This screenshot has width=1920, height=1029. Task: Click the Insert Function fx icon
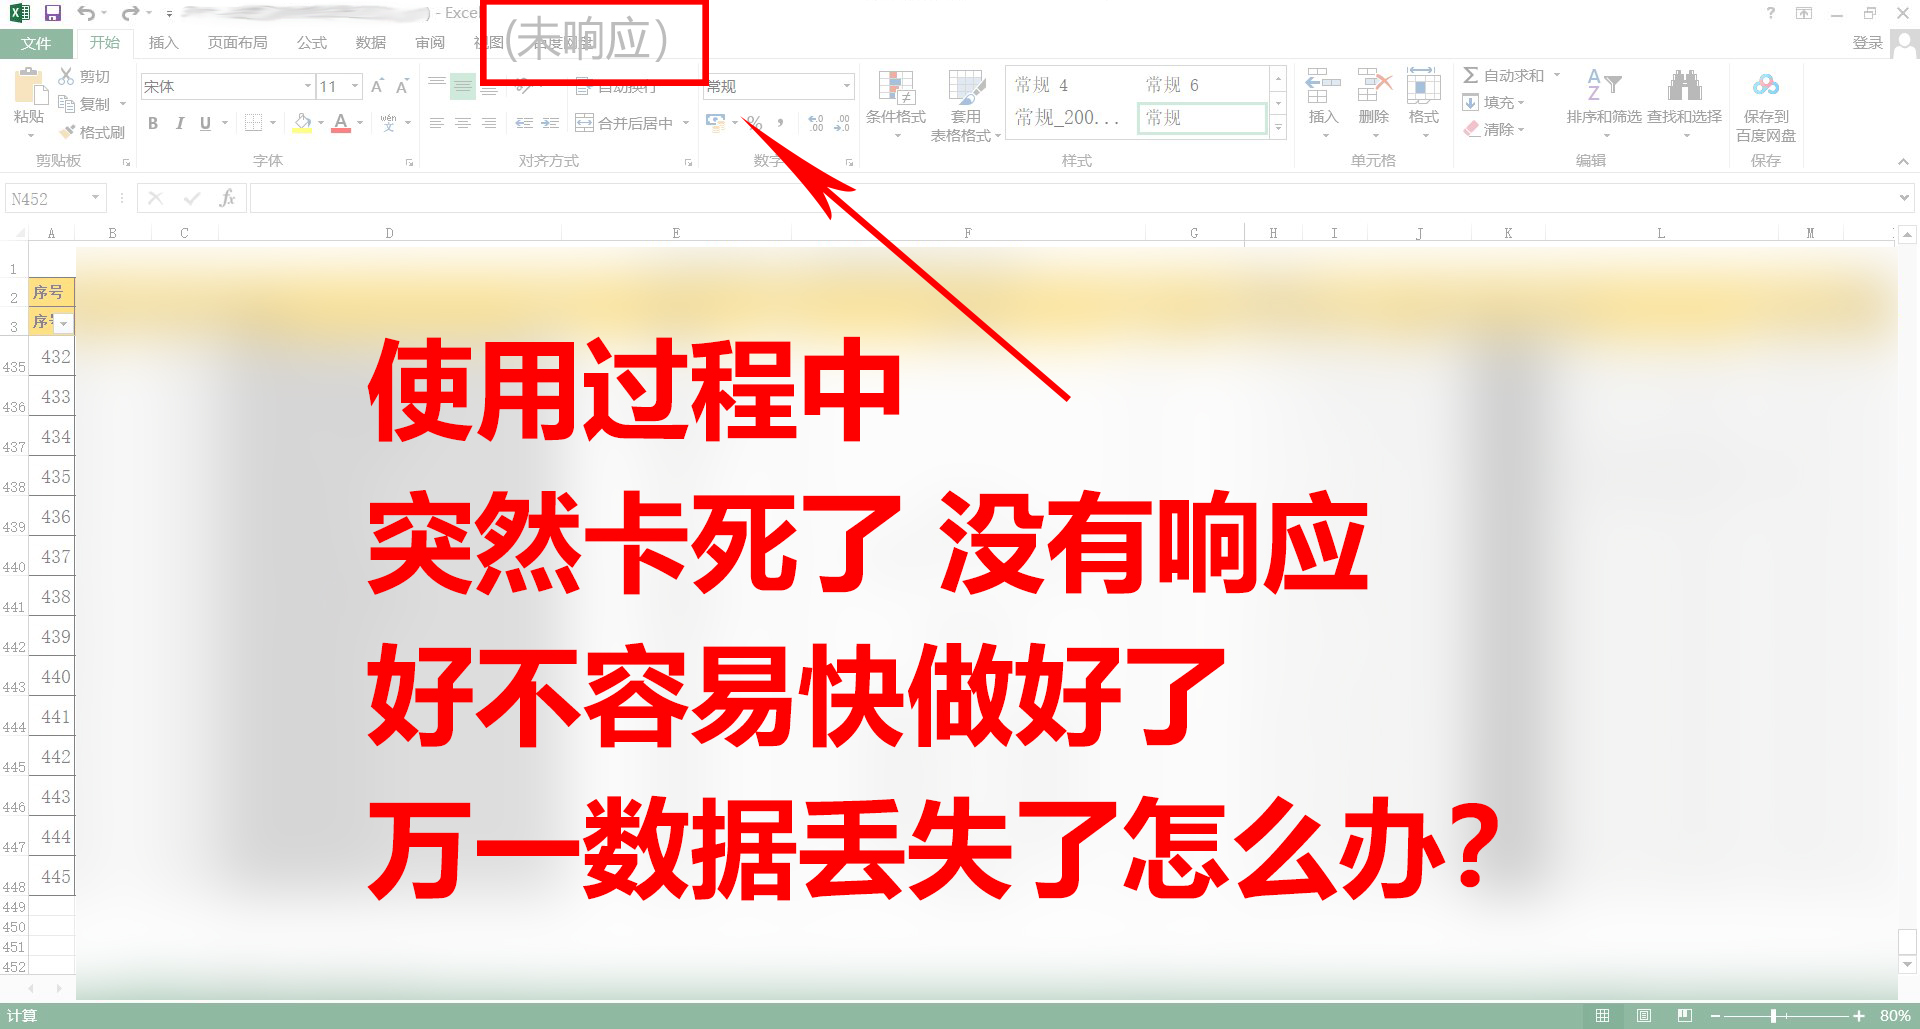pyautogui.click(x=228, y=197)
